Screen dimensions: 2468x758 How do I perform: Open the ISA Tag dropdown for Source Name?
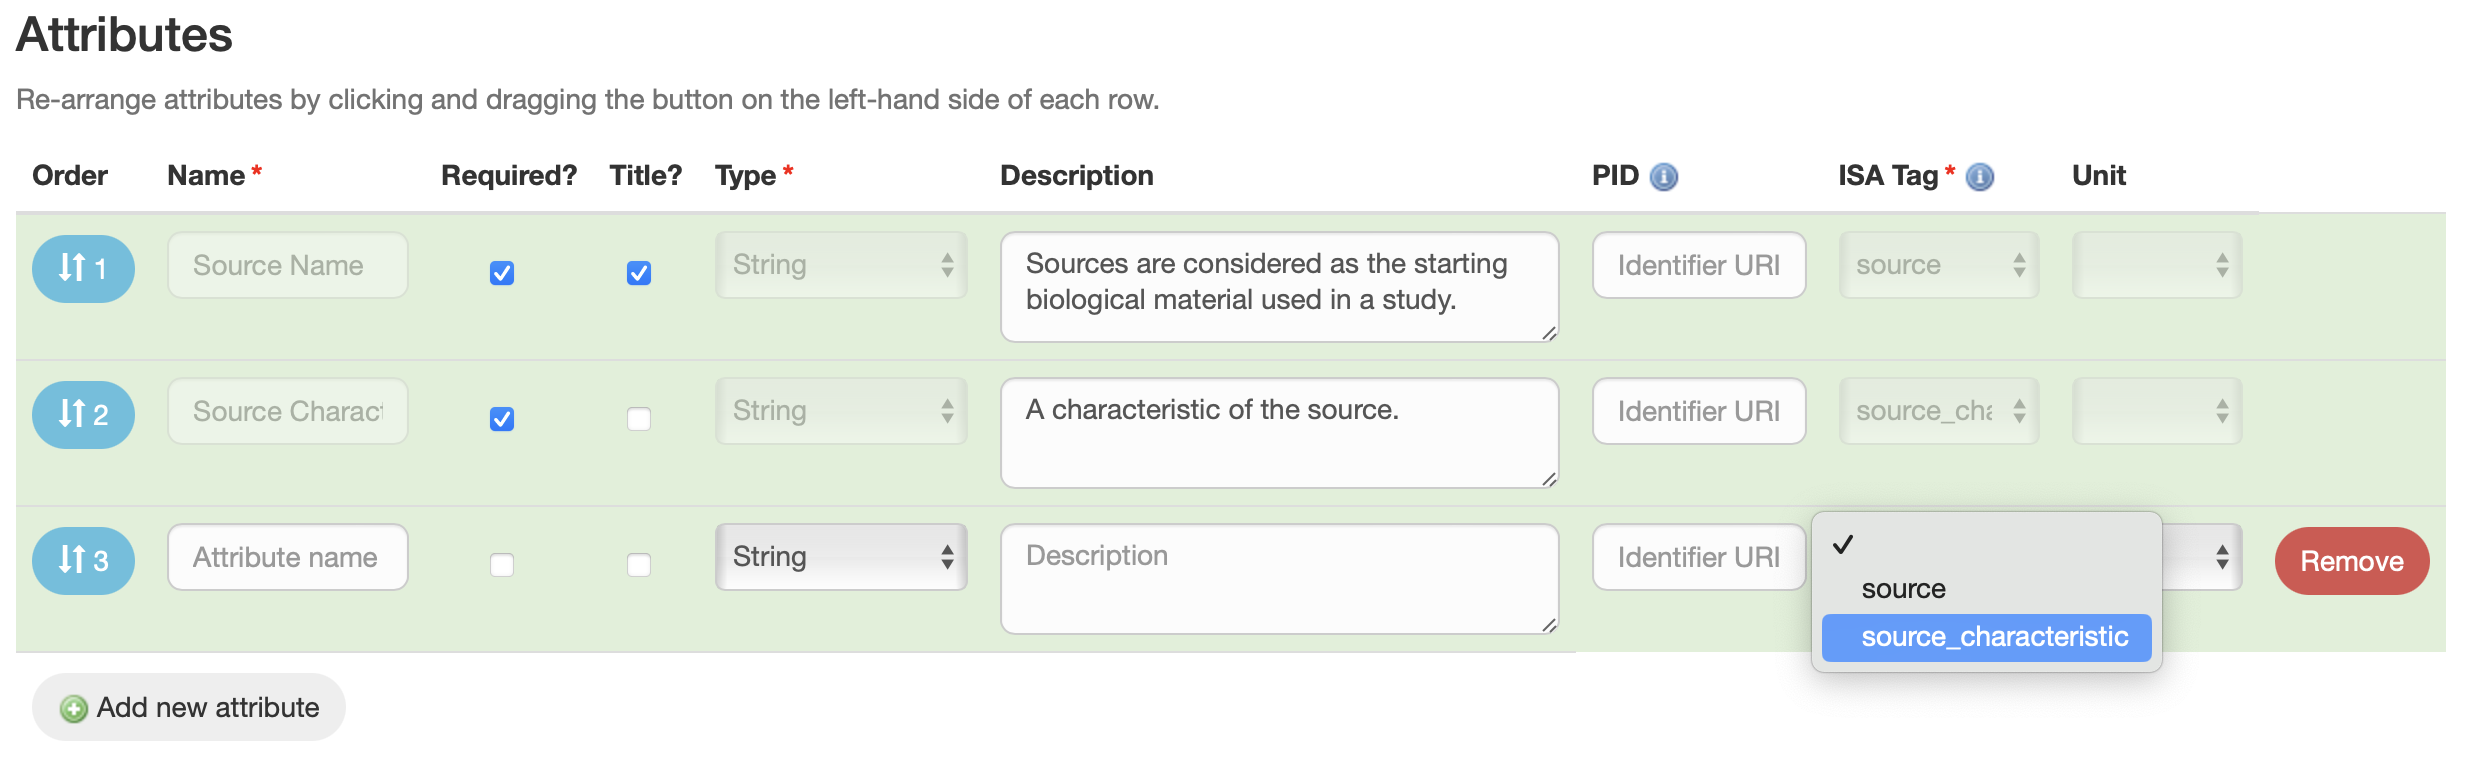1938,265
